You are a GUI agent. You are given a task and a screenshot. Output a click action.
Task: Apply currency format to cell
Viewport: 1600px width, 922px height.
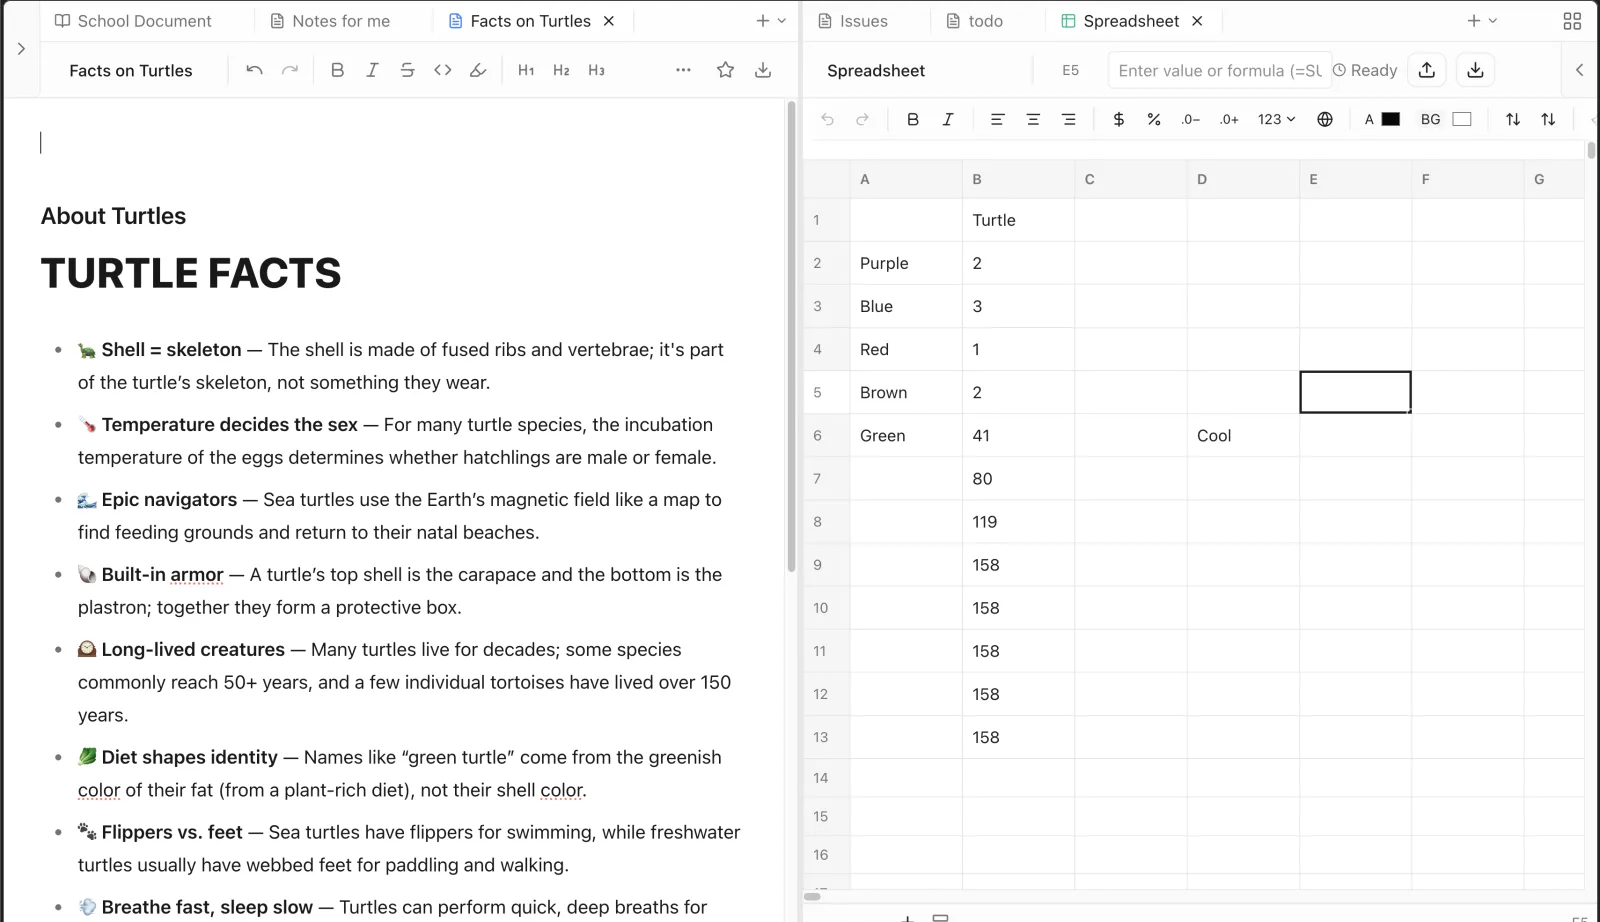1119,119
